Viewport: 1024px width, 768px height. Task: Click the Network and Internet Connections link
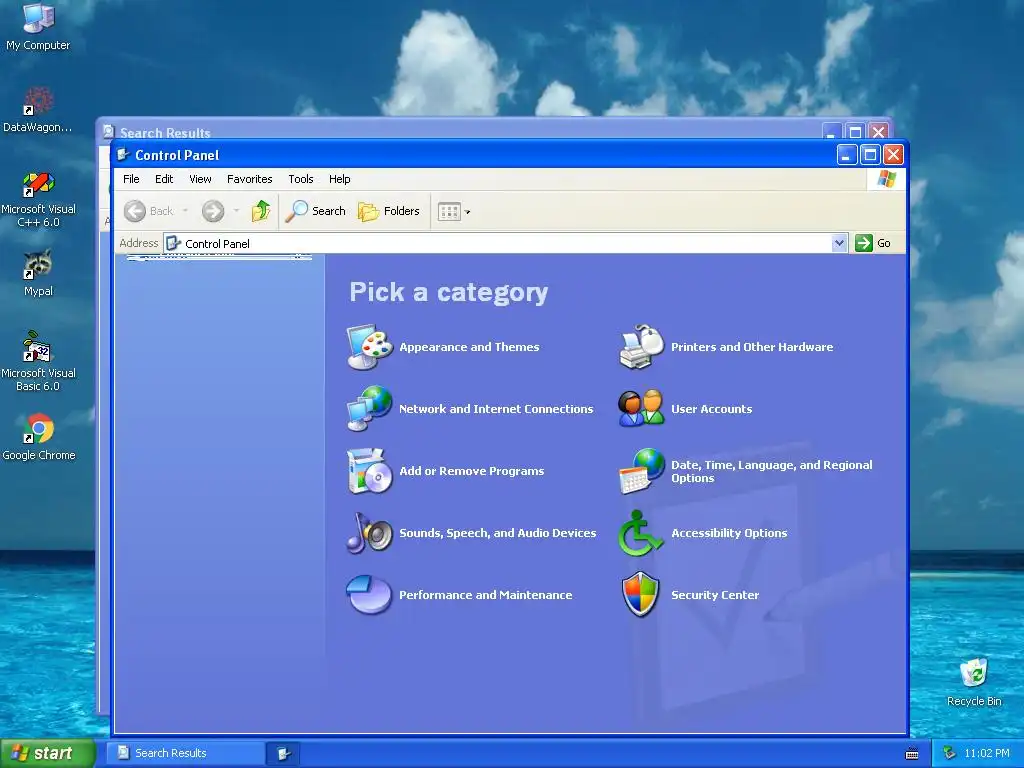pos(496,409)
